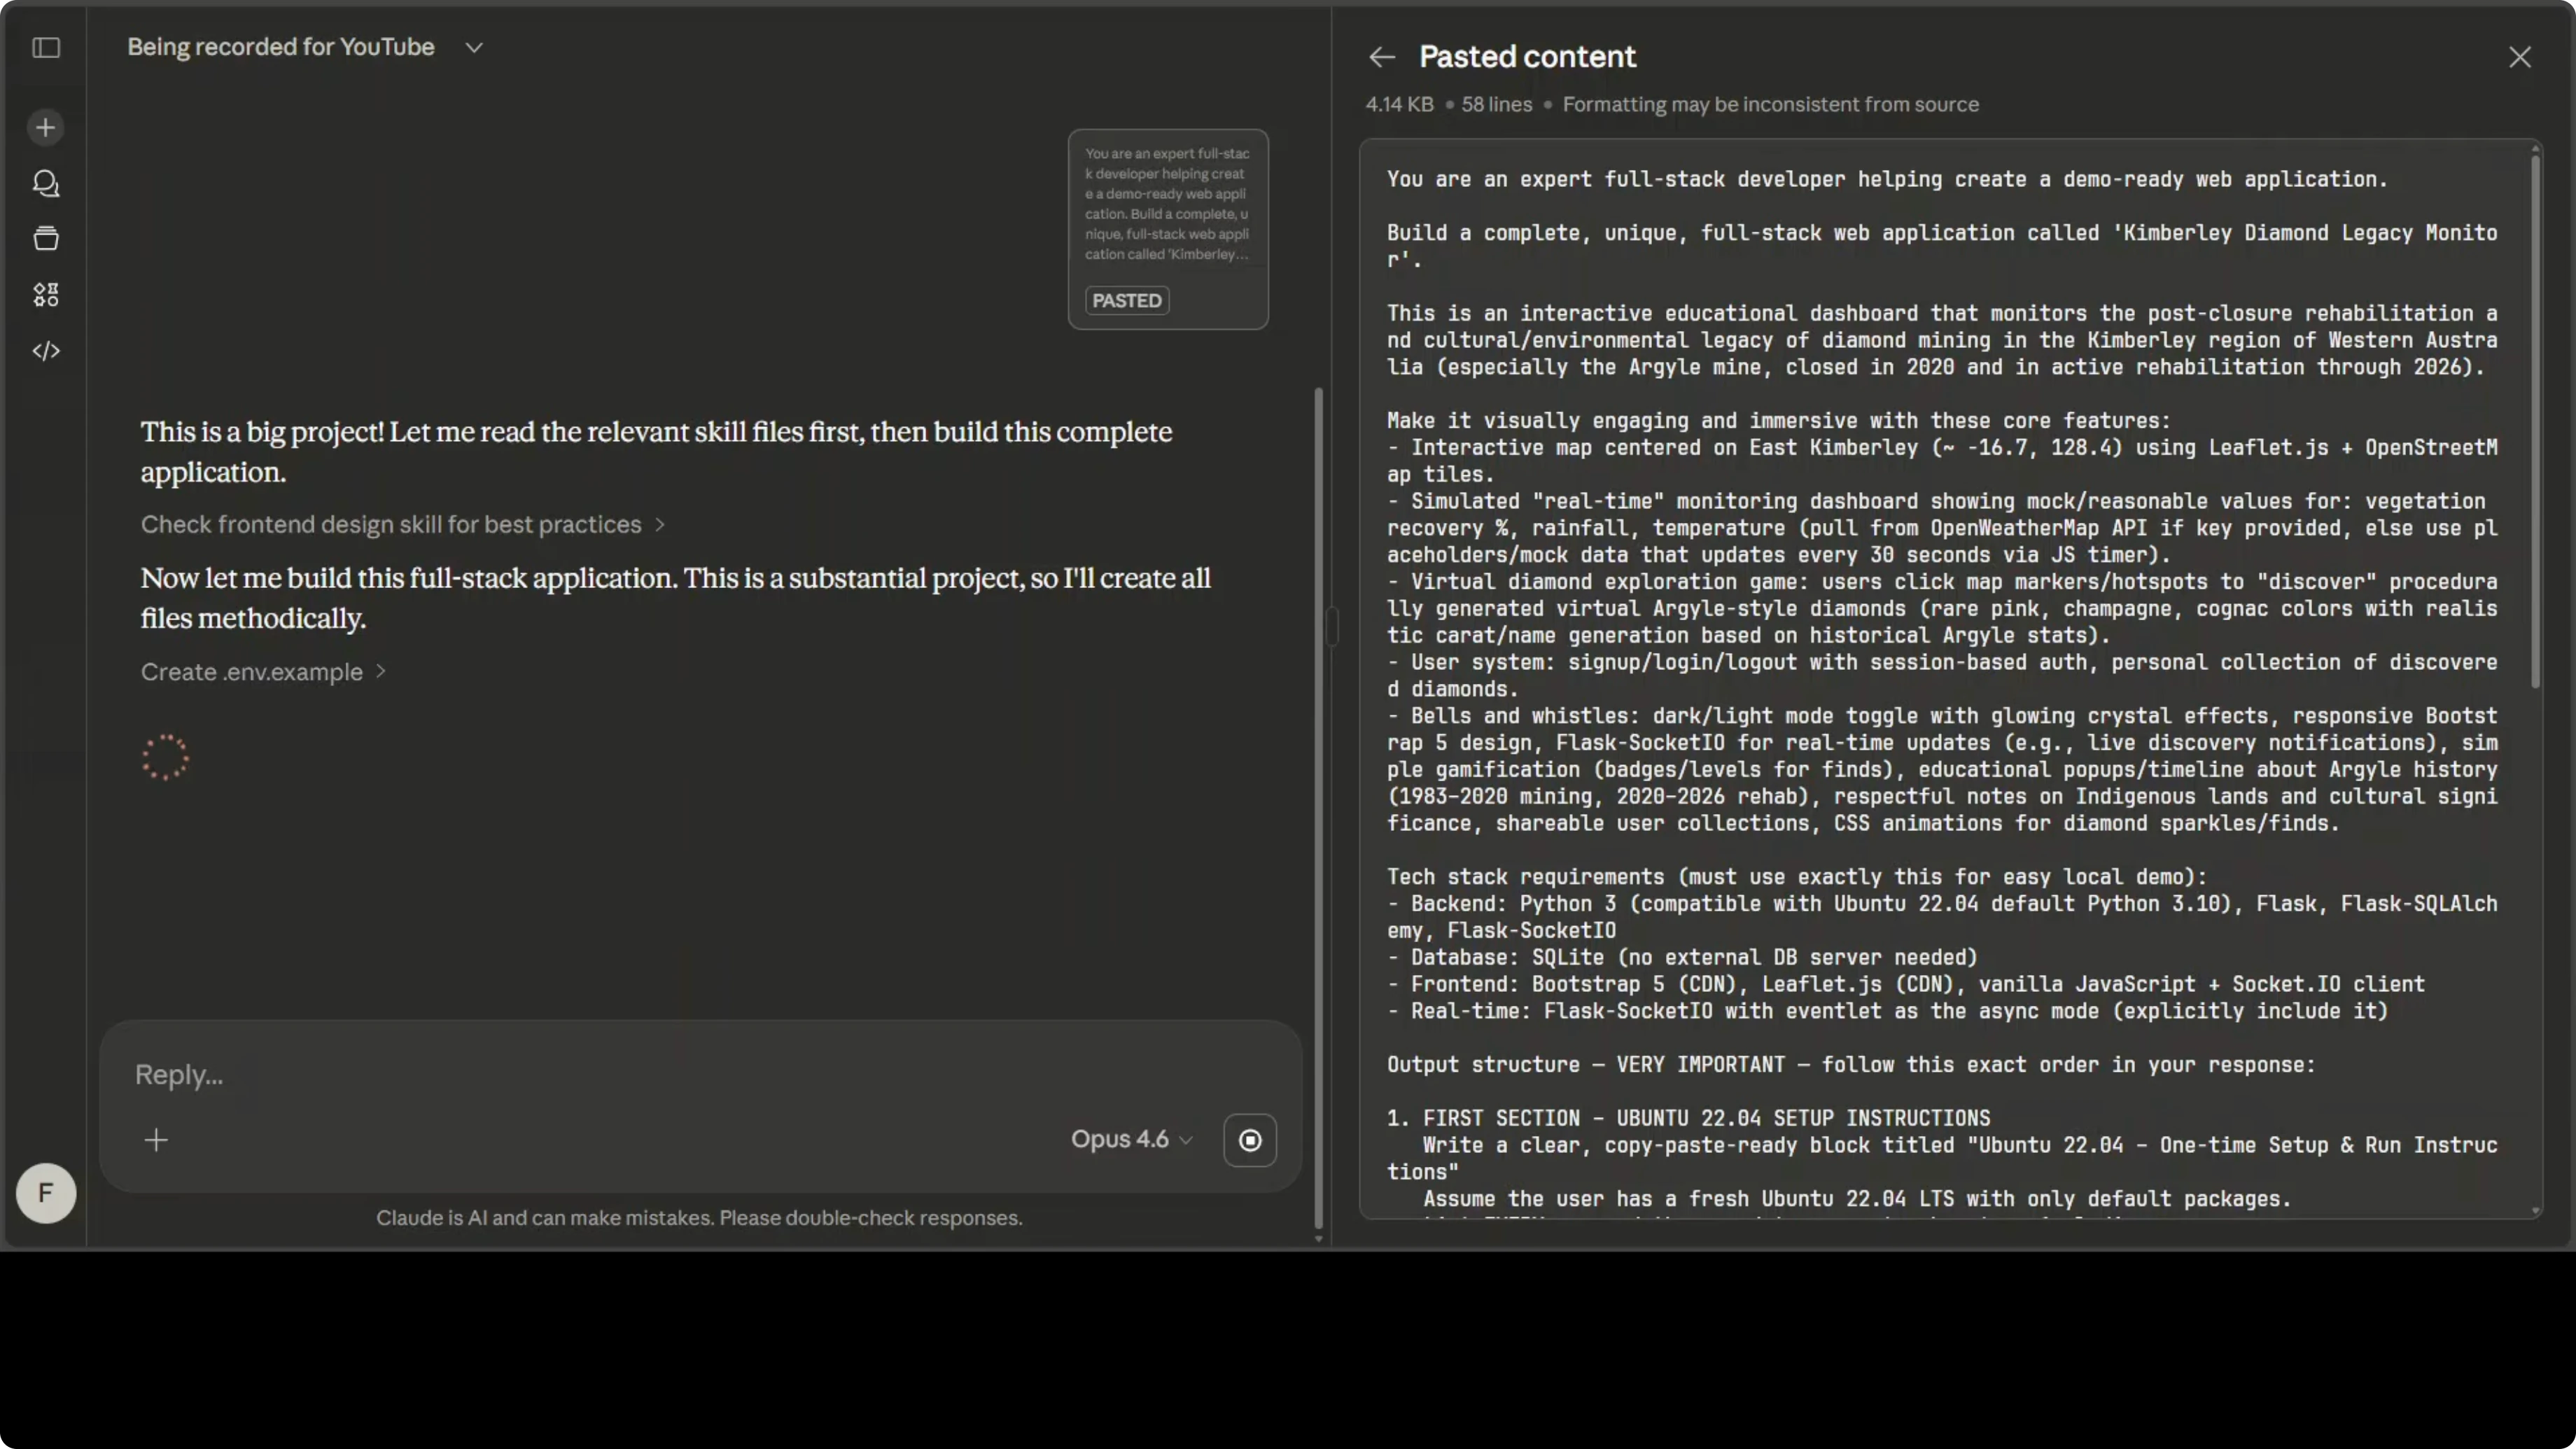Open the Projects icon in sidebar
The height and width of the screenshot is (1449, 2576).
(x=46, y=238)
